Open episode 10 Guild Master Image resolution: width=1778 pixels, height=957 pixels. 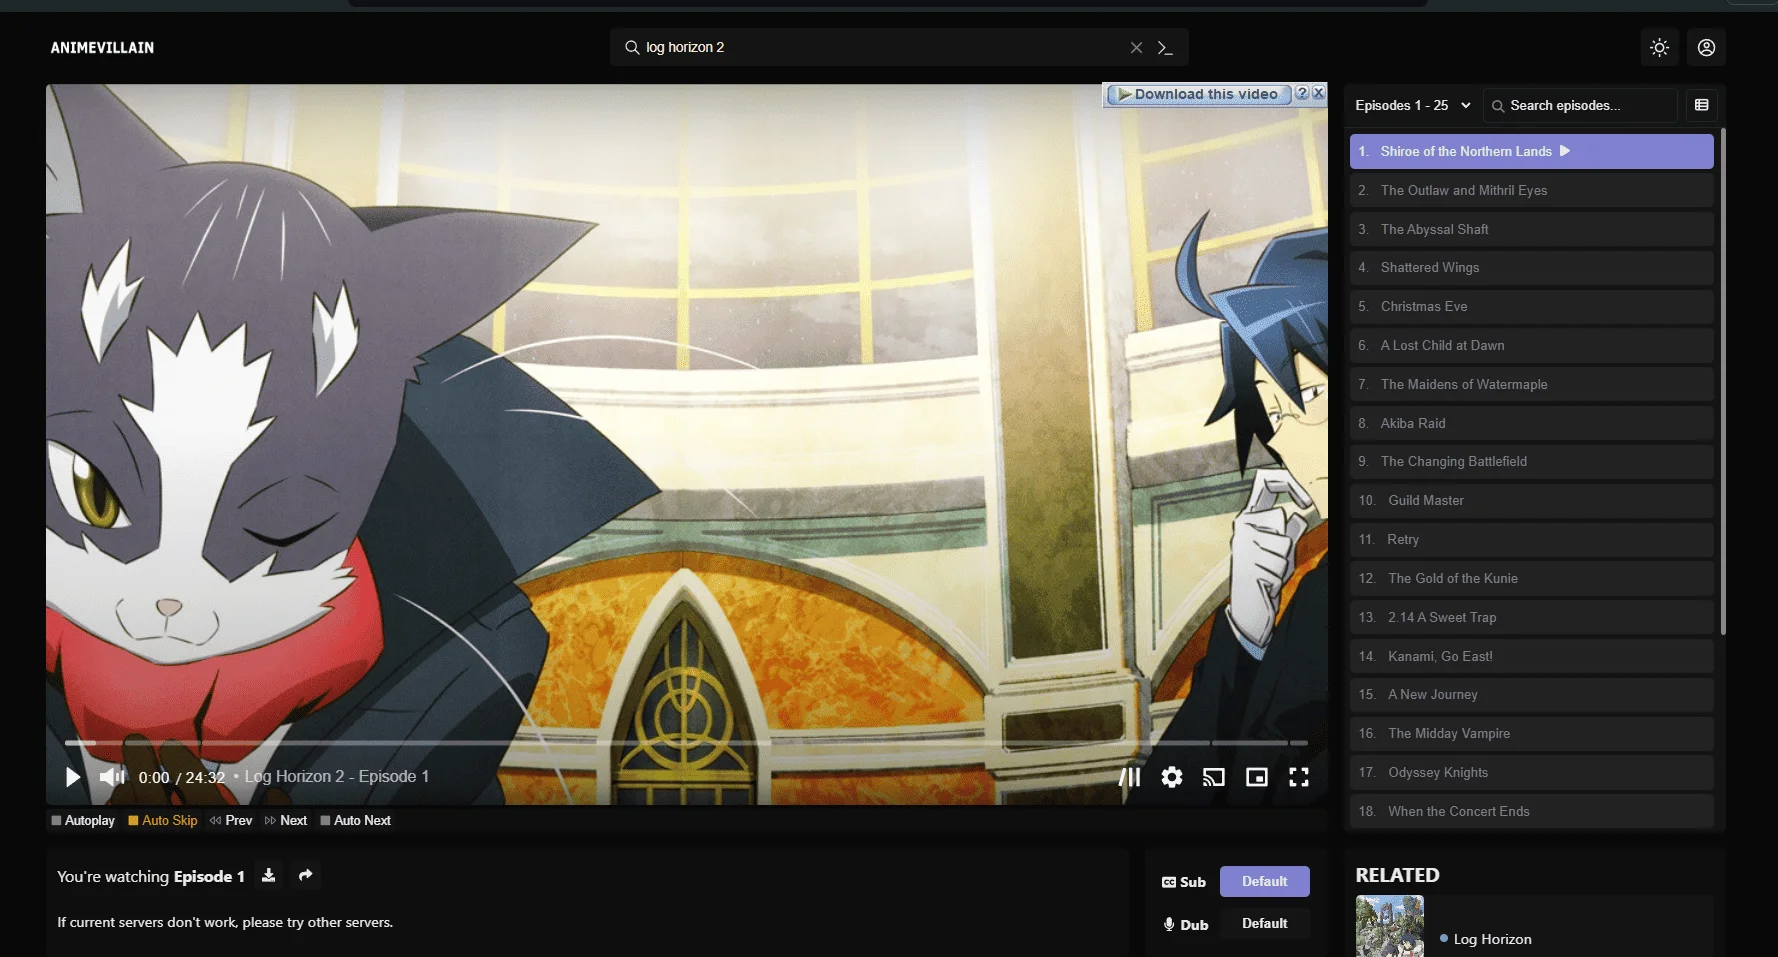(1531, 500)
